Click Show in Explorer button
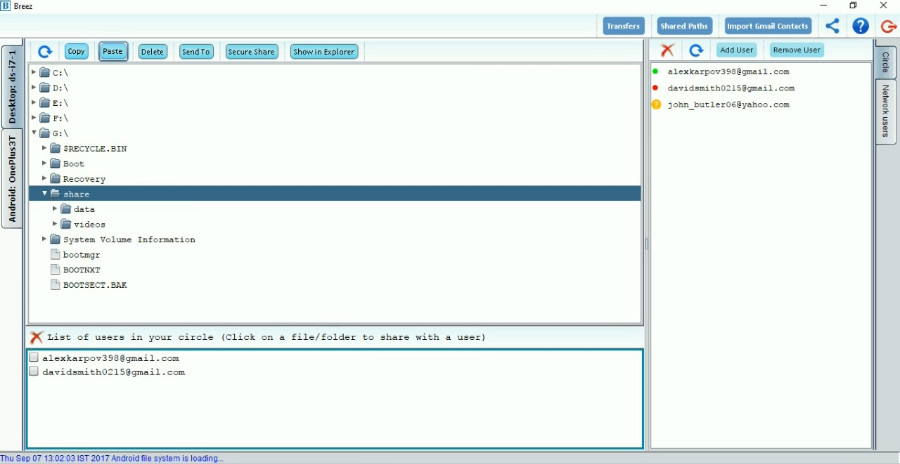This screenshot has width=900, height=464. [324, 52]
